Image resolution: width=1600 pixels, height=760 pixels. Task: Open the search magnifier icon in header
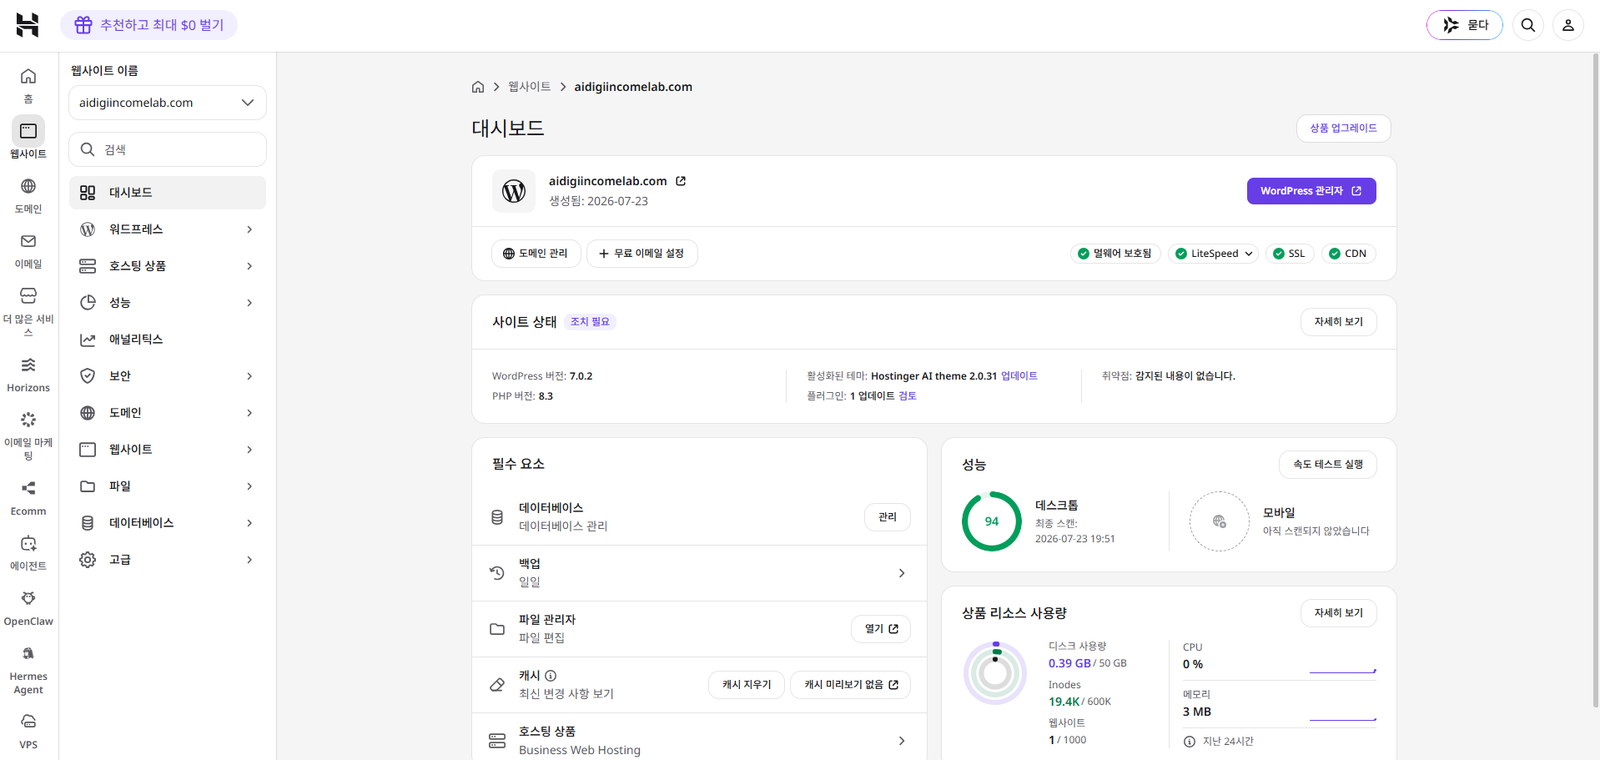pos(1528,25)
